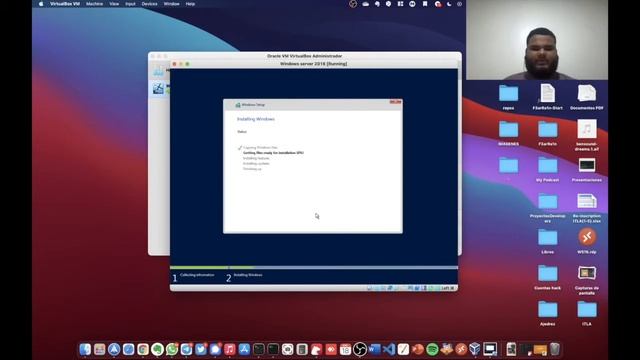Open PowerPoint from the Dock
This screenshot has height=360, width=640.
tap(418, 349)
